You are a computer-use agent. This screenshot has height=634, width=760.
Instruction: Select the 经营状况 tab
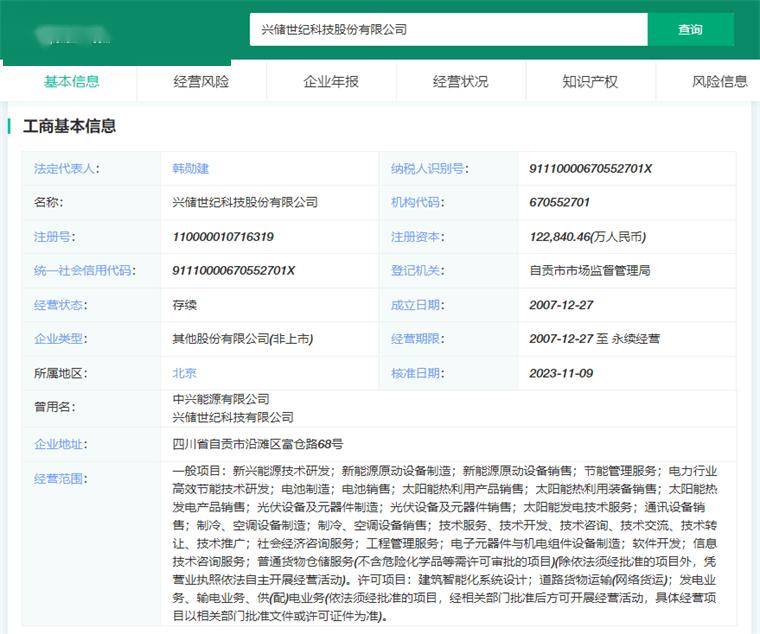460,81
